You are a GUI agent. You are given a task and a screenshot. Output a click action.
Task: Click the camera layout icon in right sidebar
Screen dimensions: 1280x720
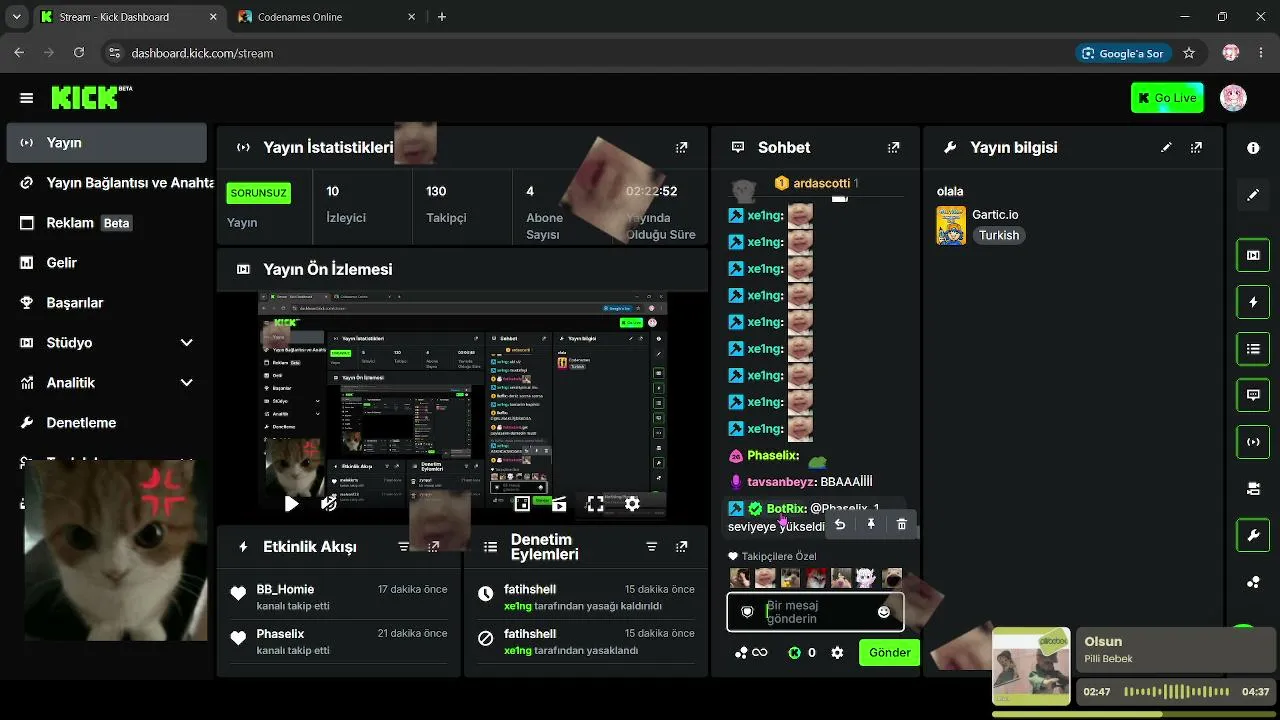[1253, 488]
